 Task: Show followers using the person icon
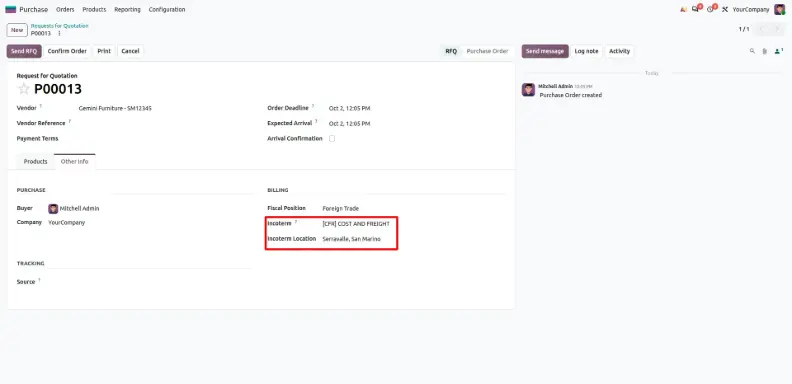[778, 51]
